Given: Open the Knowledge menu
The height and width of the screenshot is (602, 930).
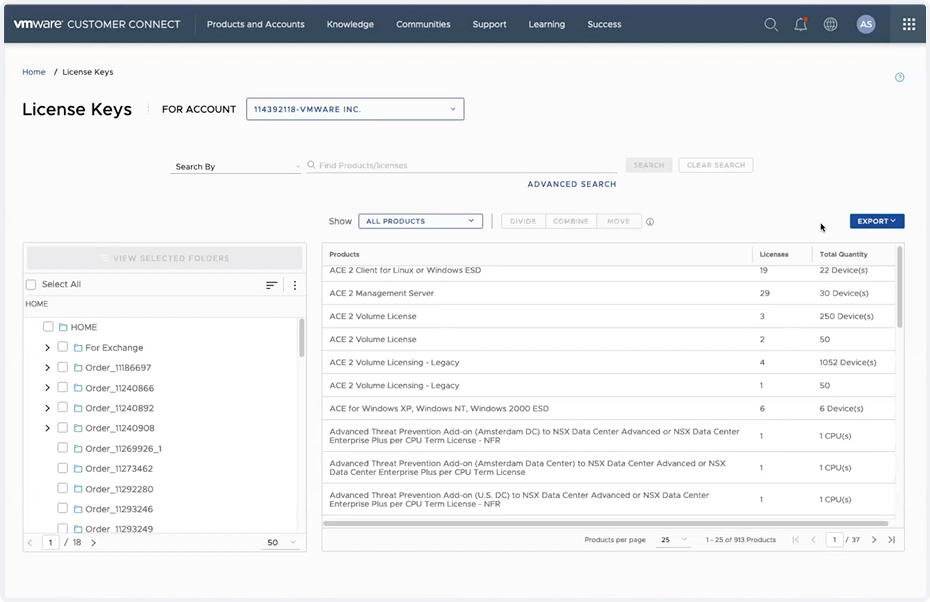Looking at the screenshot, I should (350, 24).
